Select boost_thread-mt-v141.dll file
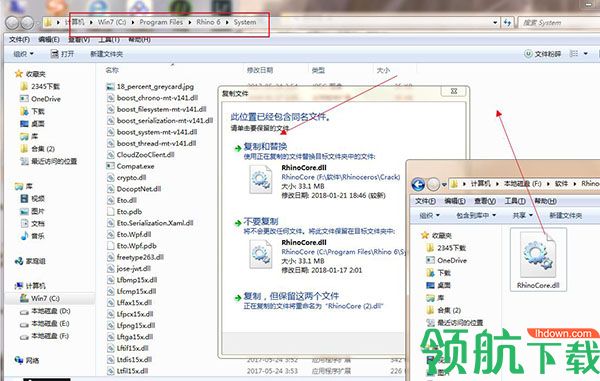The height and width of the screenshot is (381, 600). click(x=152, y=143)
